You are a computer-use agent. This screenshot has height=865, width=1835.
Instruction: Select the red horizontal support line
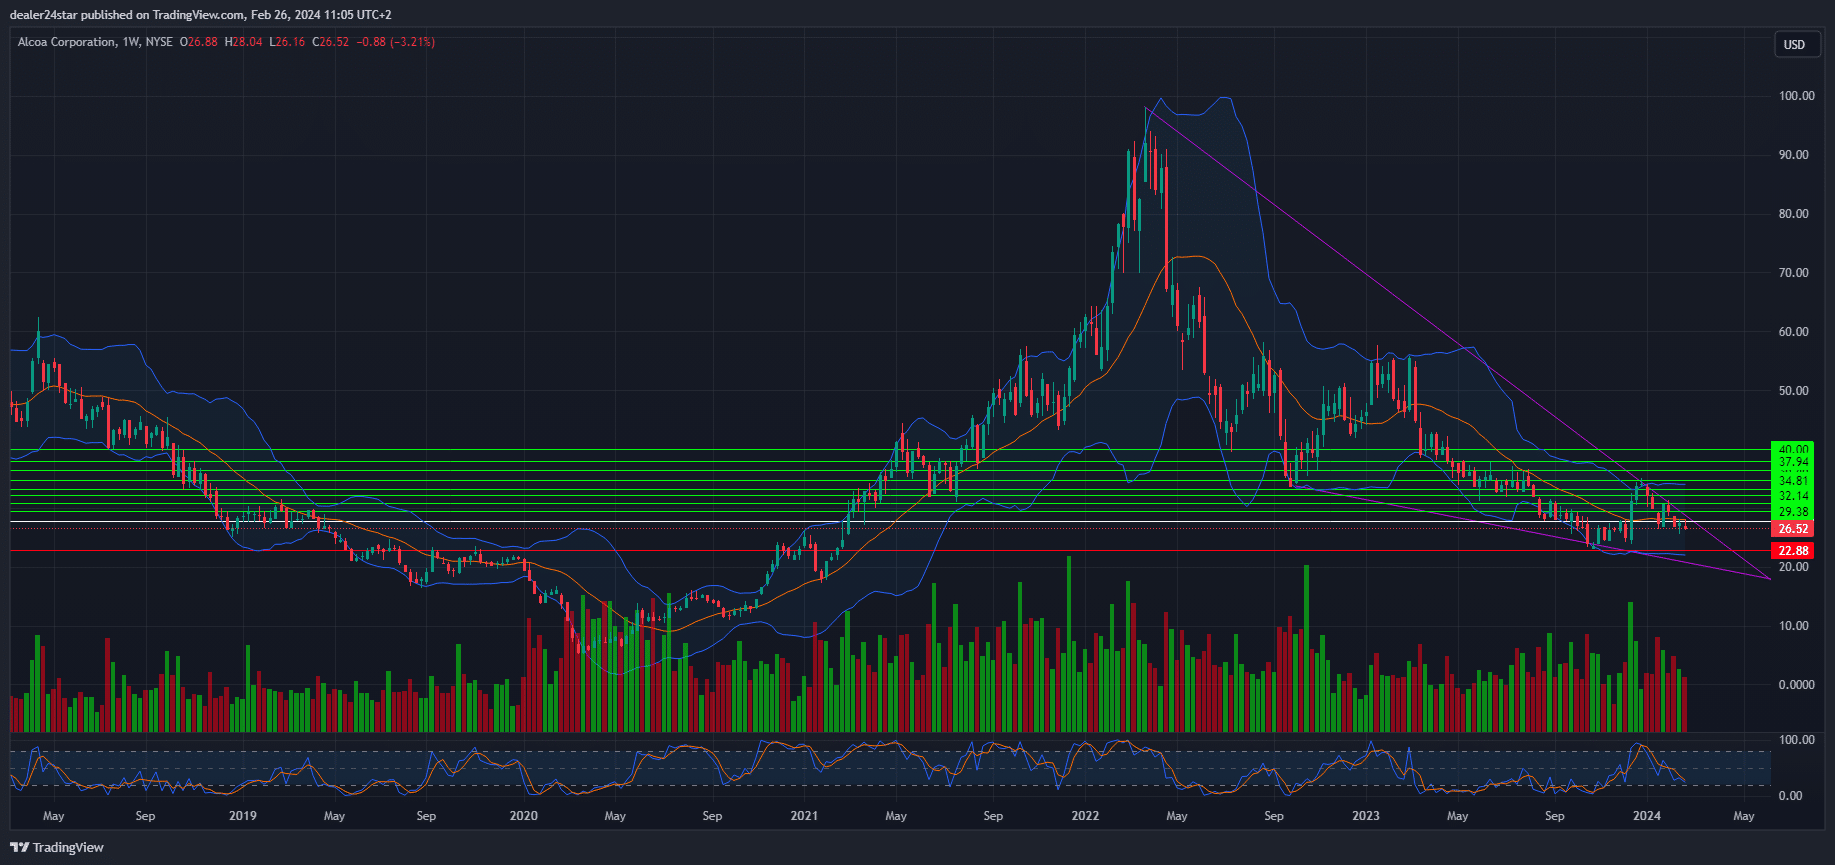coord(890,551)
